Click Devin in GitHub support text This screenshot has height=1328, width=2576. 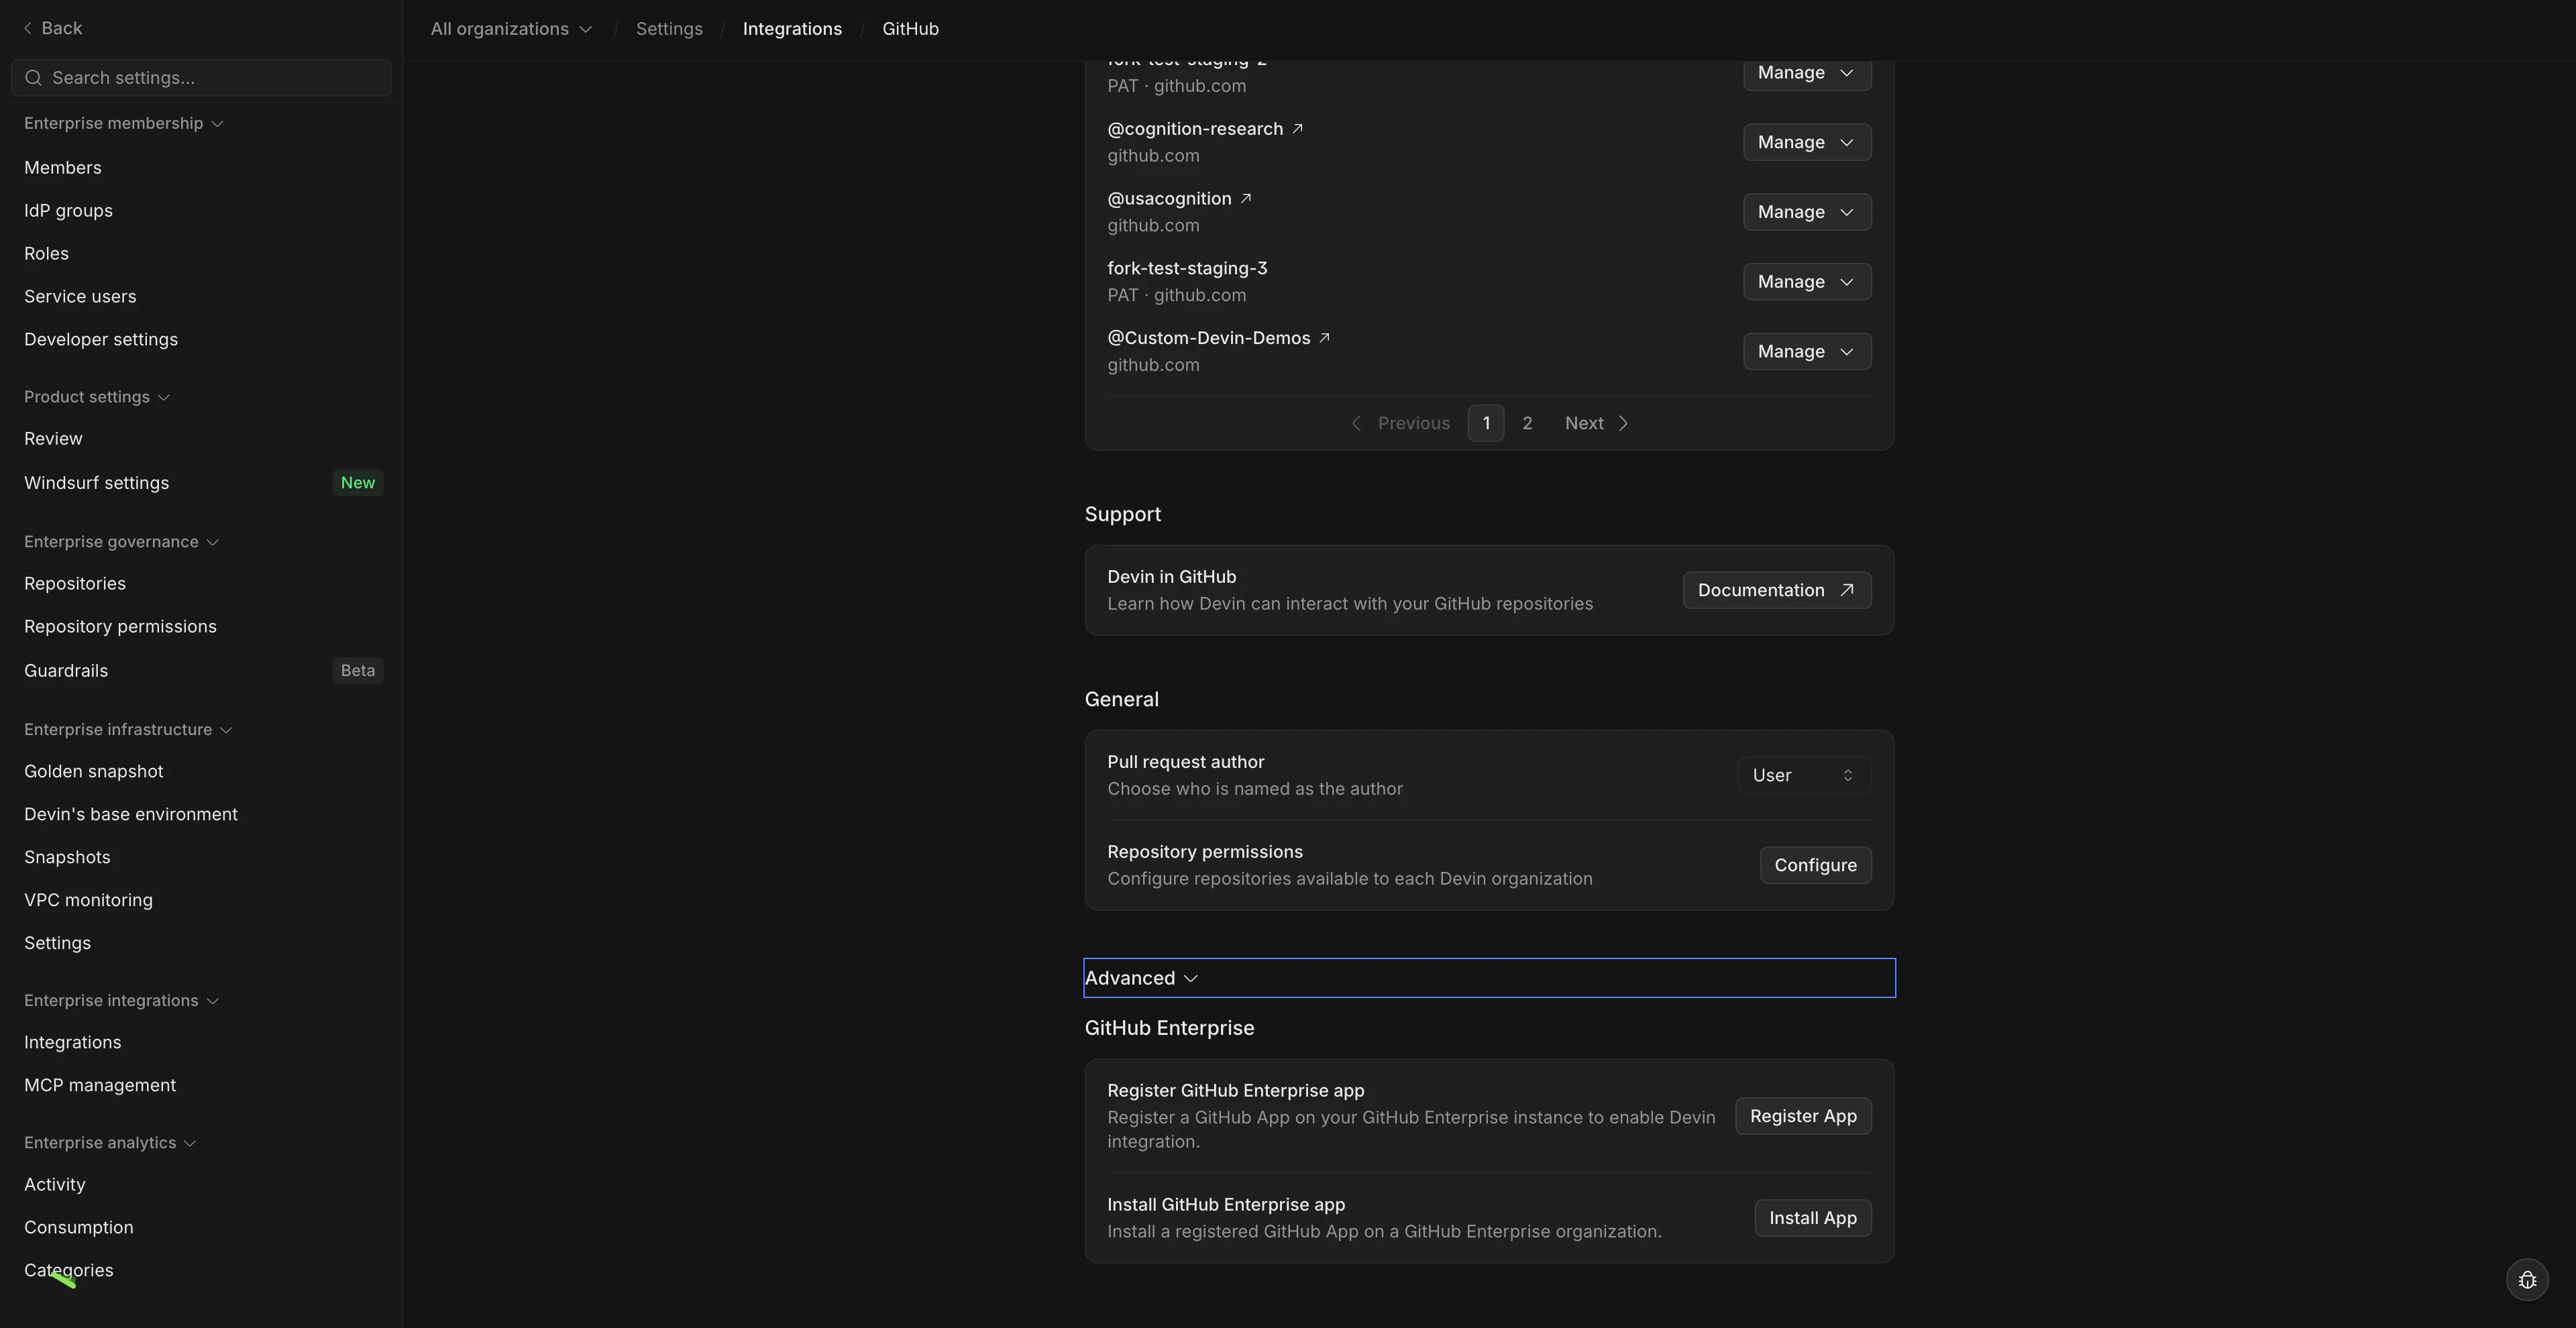[x=1171, y=577]
